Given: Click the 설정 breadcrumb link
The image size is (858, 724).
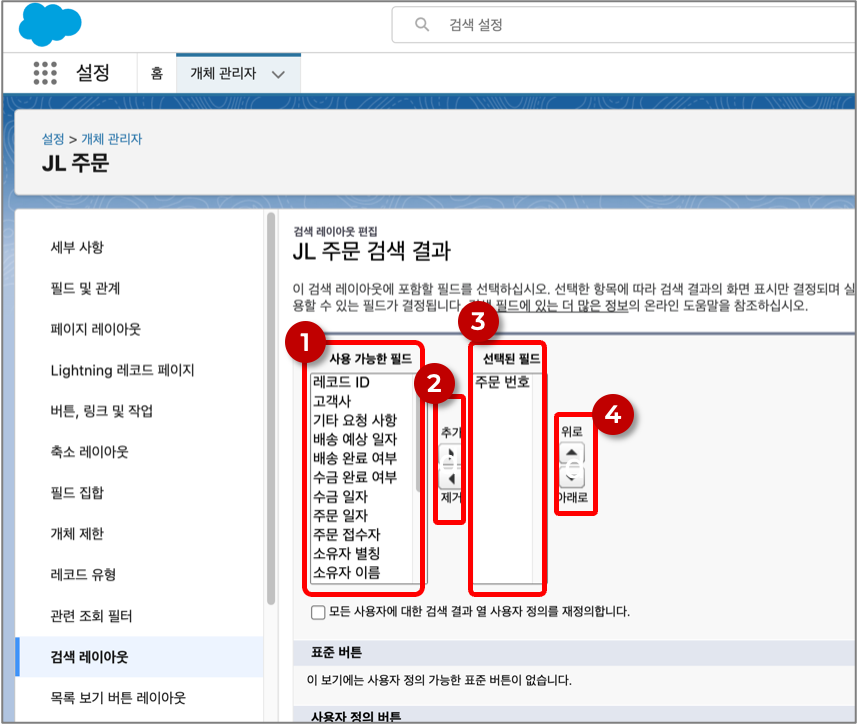Looking at the screenshot, I should [53, 139].
